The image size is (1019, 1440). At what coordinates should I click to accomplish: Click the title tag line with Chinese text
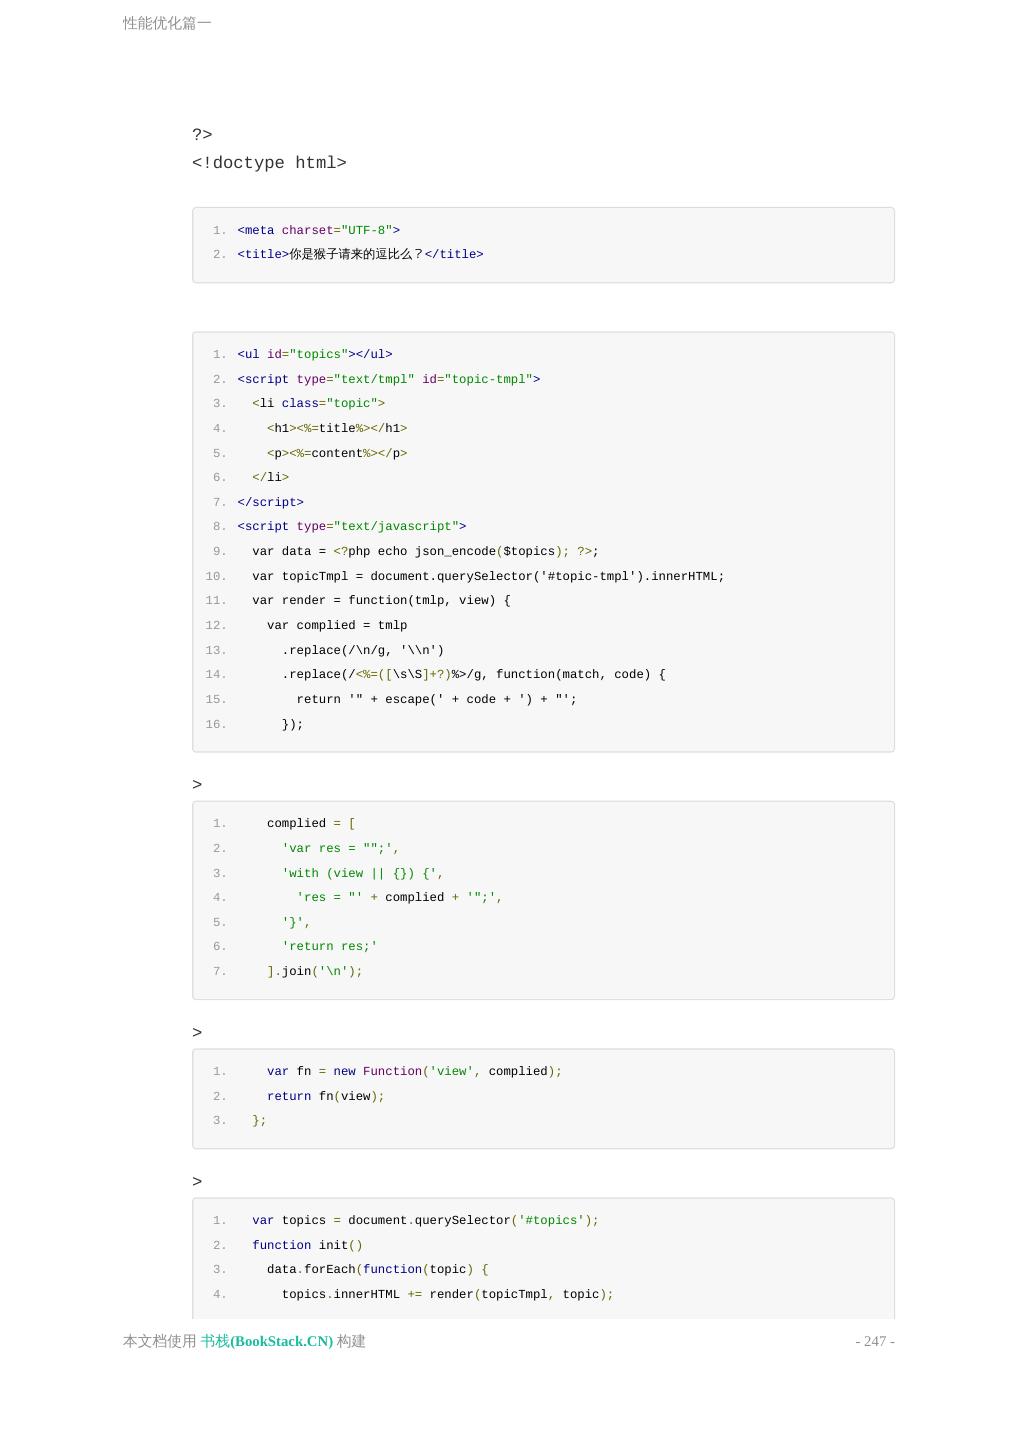pyautogui.click(x=360, y=254)
